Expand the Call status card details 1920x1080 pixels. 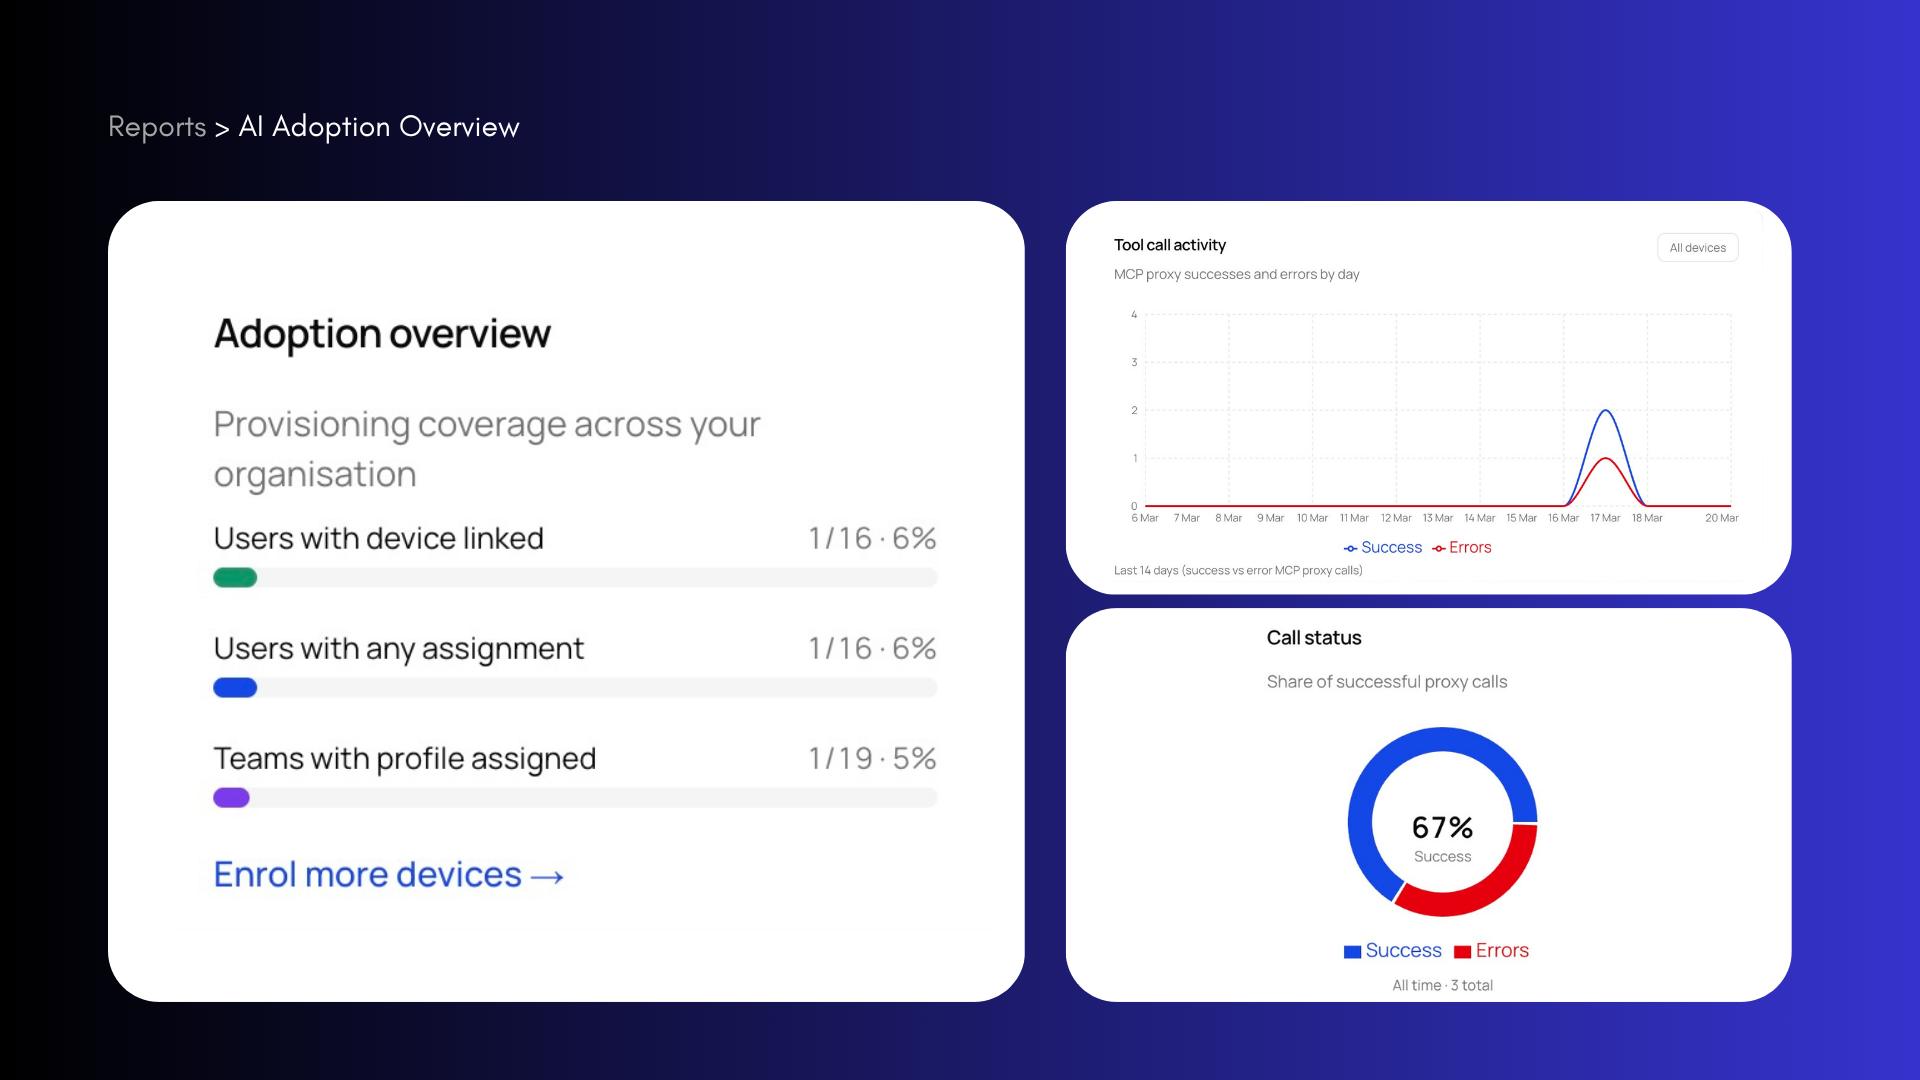(x=1314, y=637)
